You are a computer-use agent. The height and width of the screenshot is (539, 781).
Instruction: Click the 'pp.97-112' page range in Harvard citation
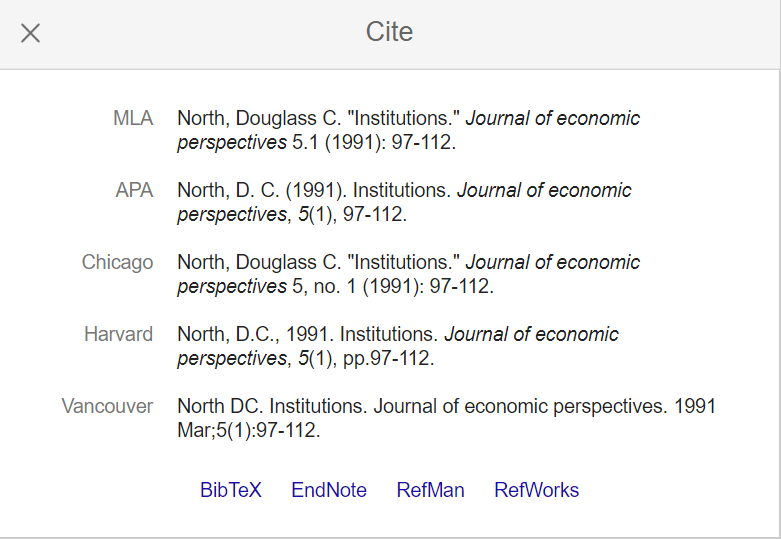[389, 359]
